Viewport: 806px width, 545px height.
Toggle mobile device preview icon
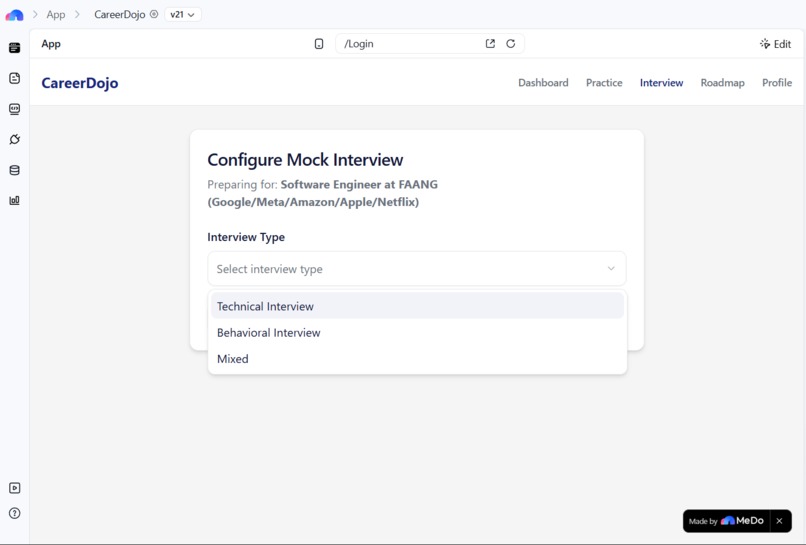[x=319, y=44]
